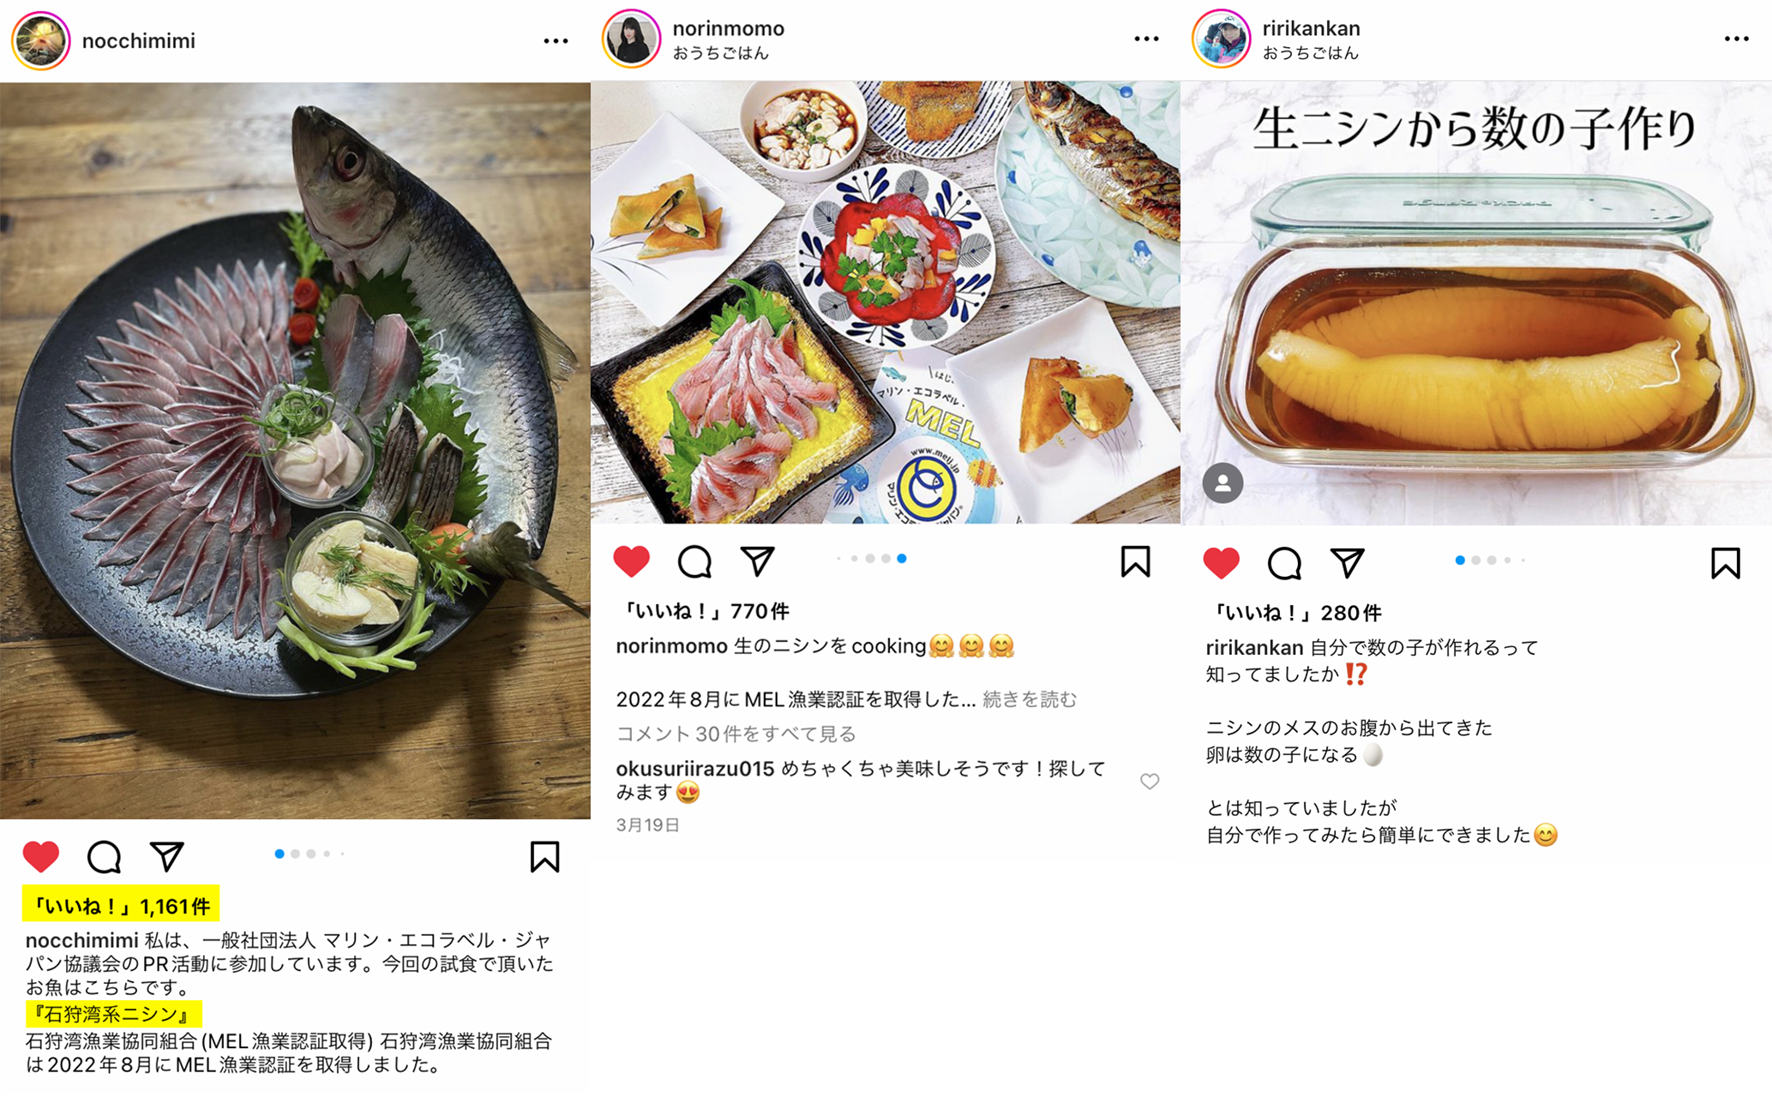Open more options for nocchimimi's post
This screenshot has height=1097, width=1772.
pyautogui.click(x=556, y=41)
